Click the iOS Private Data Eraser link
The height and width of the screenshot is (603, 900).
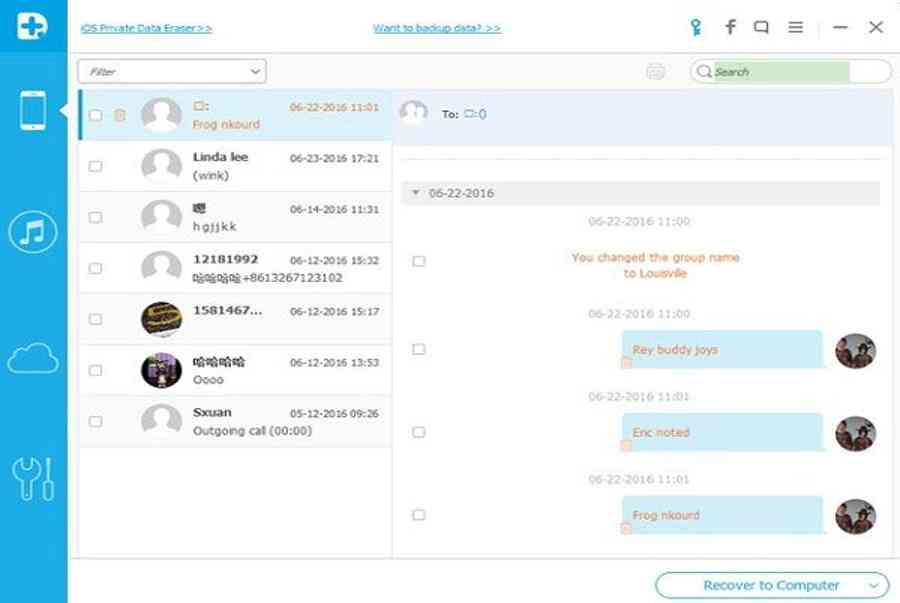coord(146,29)
